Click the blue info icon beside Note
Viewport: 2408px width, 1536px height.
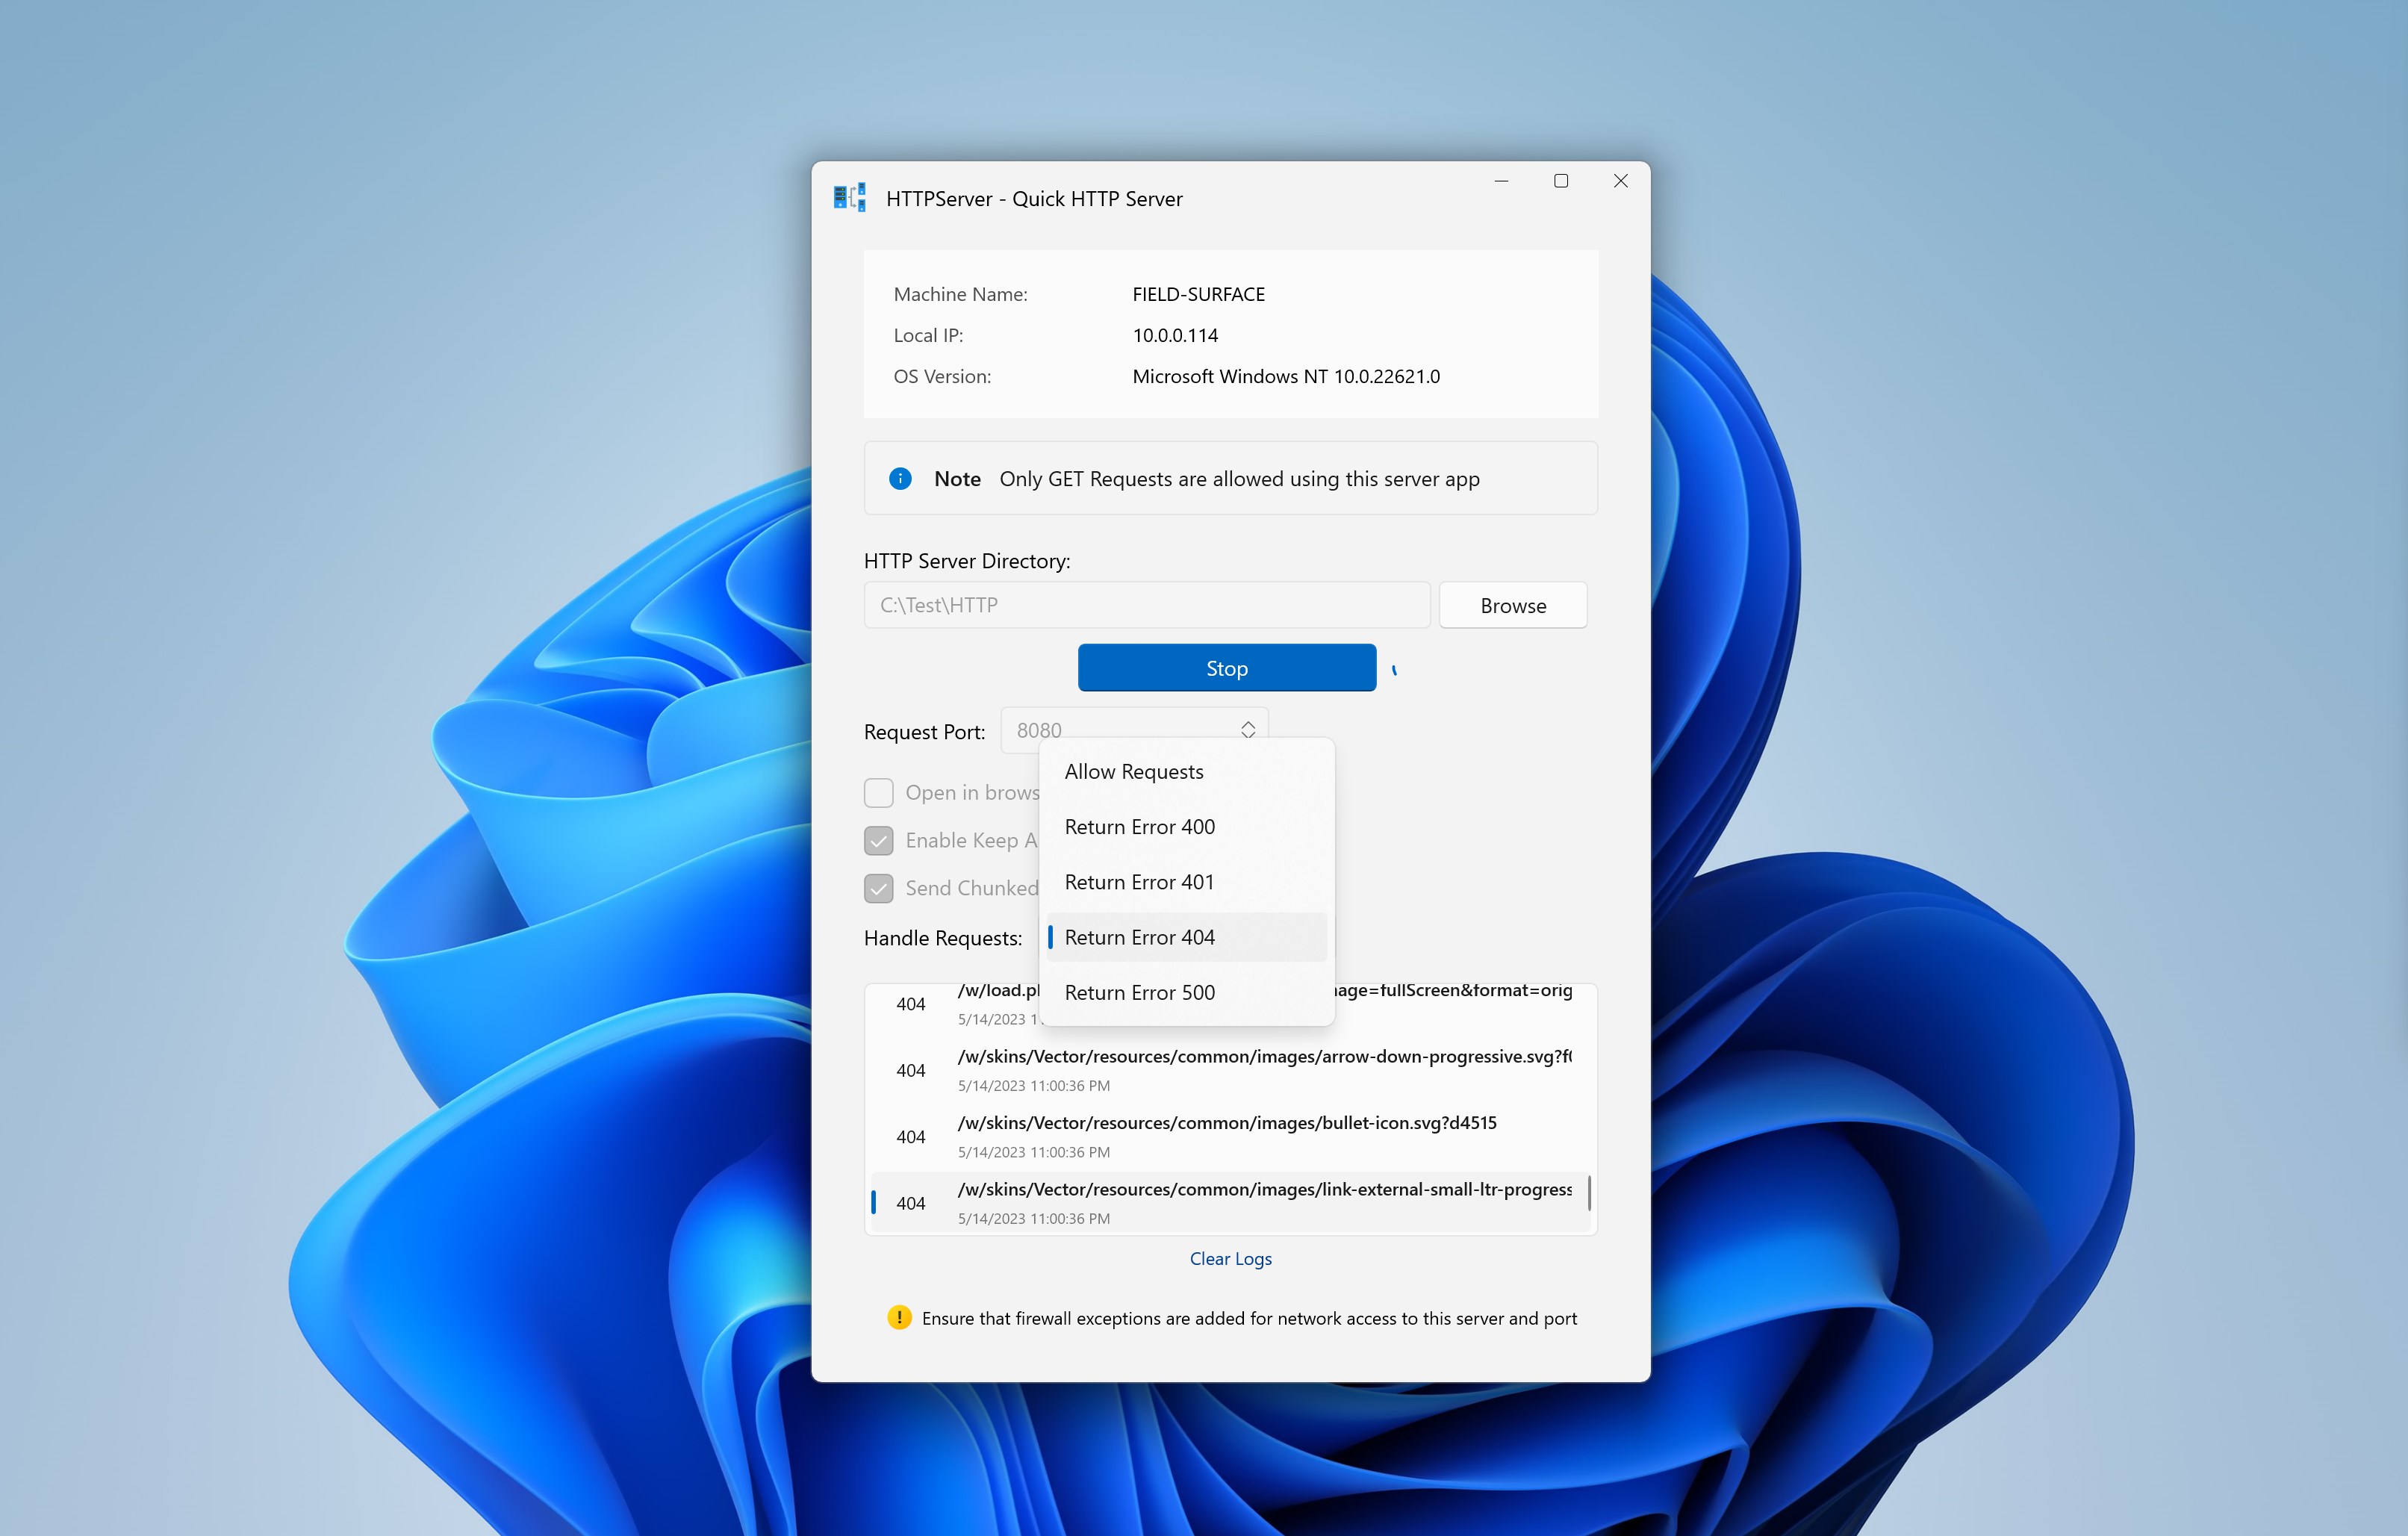click(x=900, y=479)
